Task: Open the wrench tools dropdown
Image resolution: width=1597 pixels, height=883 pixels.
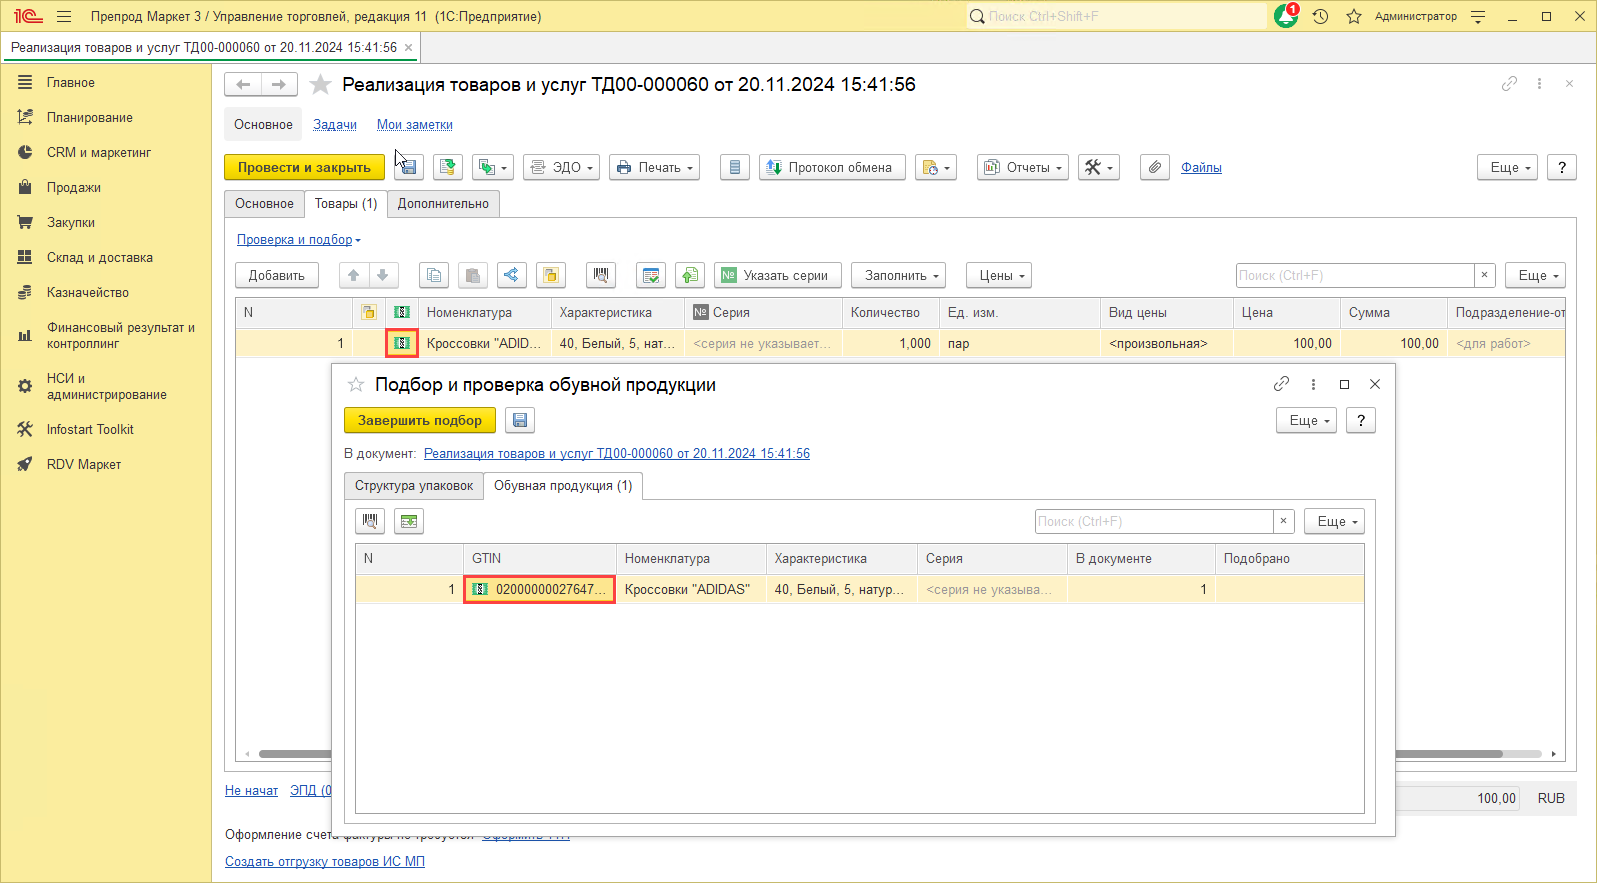Action: coord(1099,168)
